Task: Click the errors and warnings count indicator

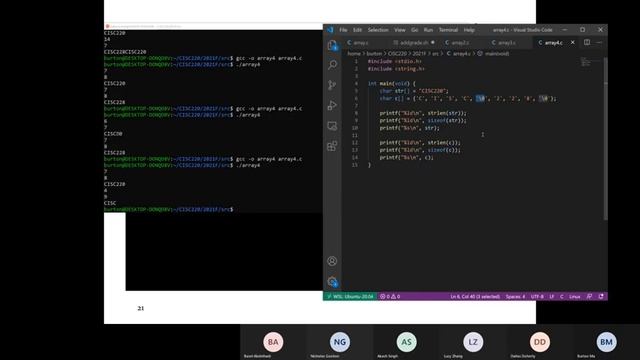Action: [x=390, y=296]
